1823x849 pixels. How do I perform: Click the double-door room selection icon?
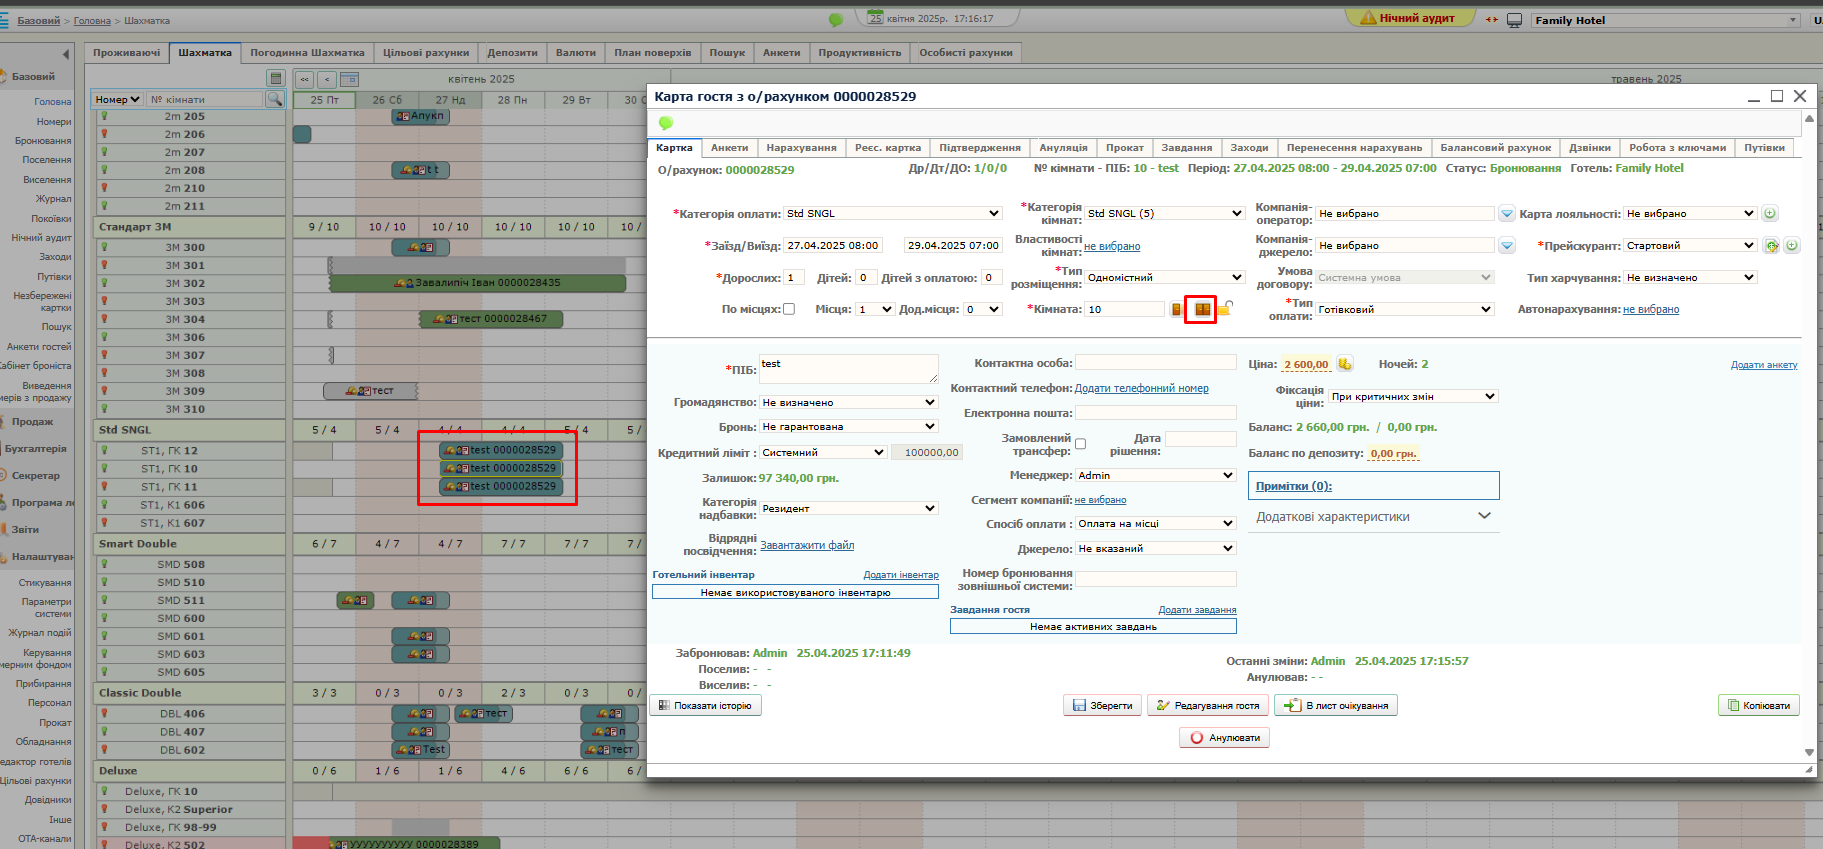point(1201,310)
